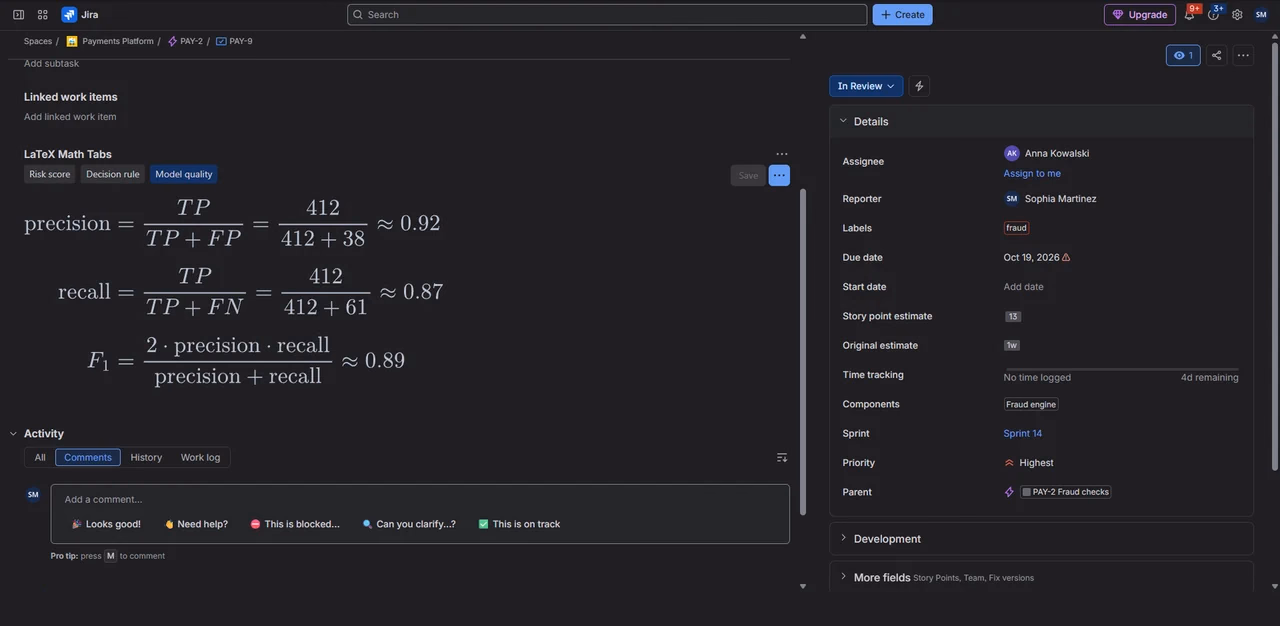
Task: Select the Risk score tab
Action: pyautogui.click(x=50, y=174)
